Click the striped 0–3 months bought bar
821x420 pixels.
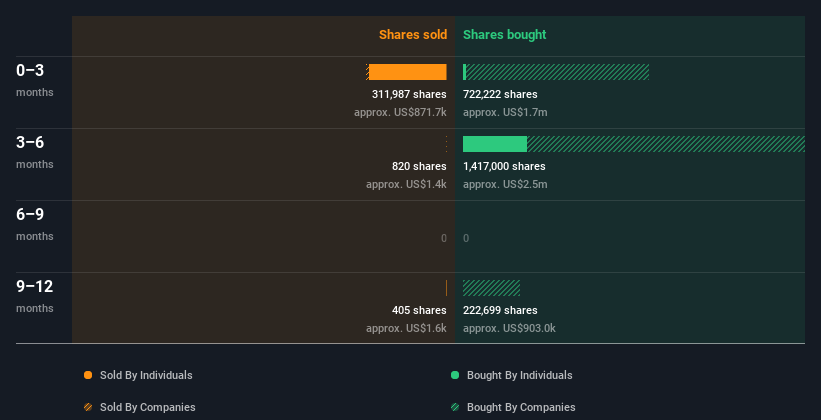(x=558, y=72)
